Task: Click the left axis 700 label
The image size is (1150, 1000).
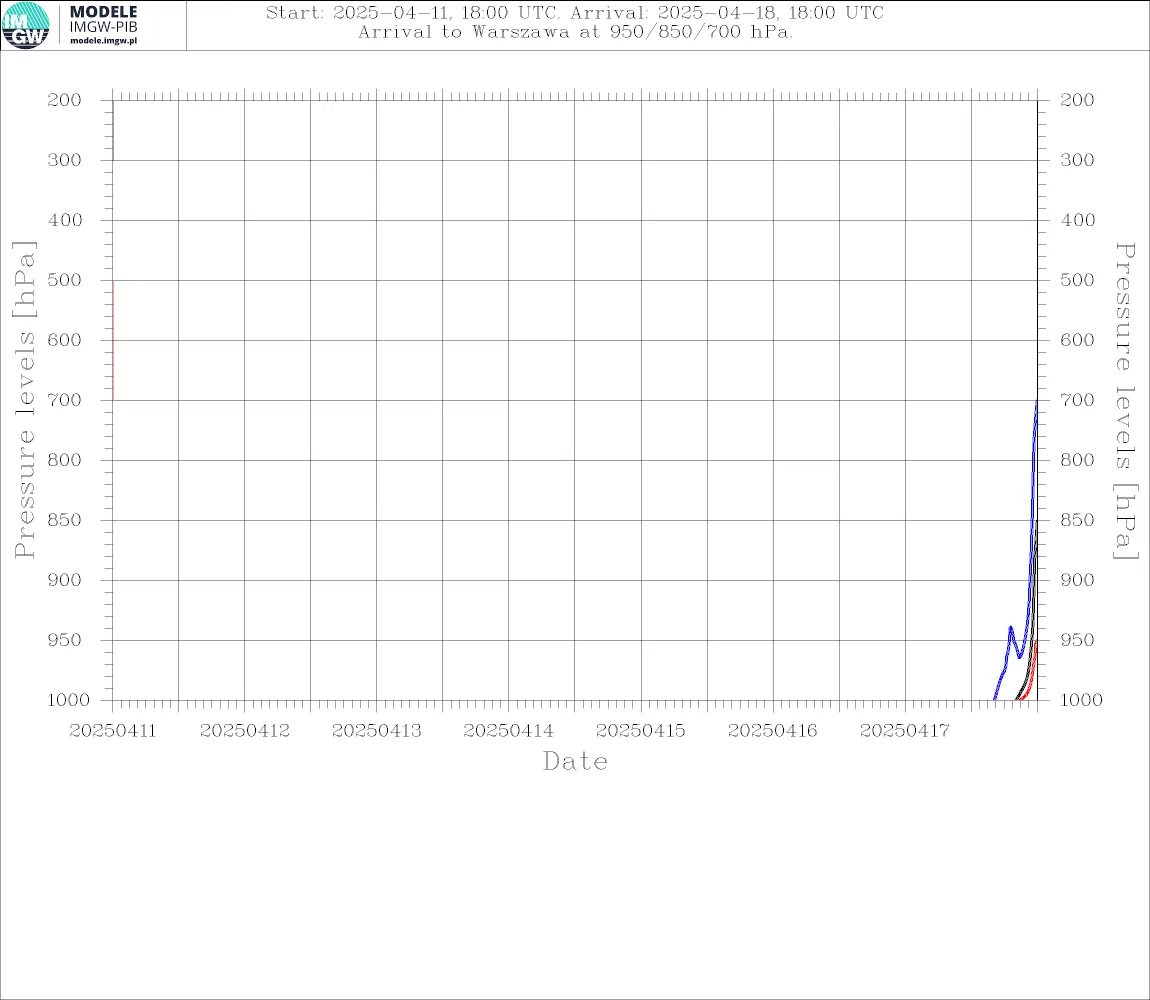Action: pos(65,401)
